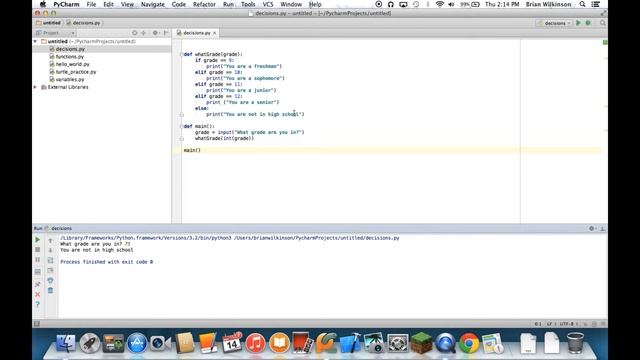Expand External Libraries node

[36, 87]
